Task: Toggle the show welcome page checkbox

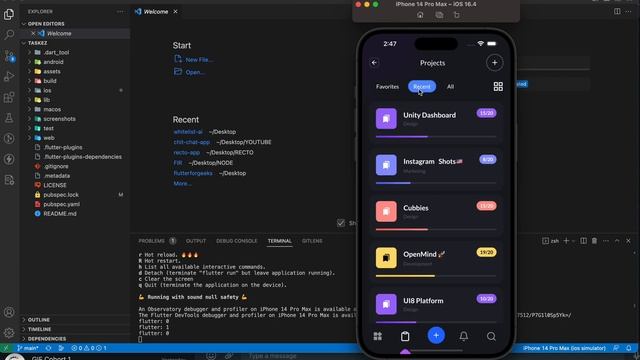Action: click(x=341, y=223)
